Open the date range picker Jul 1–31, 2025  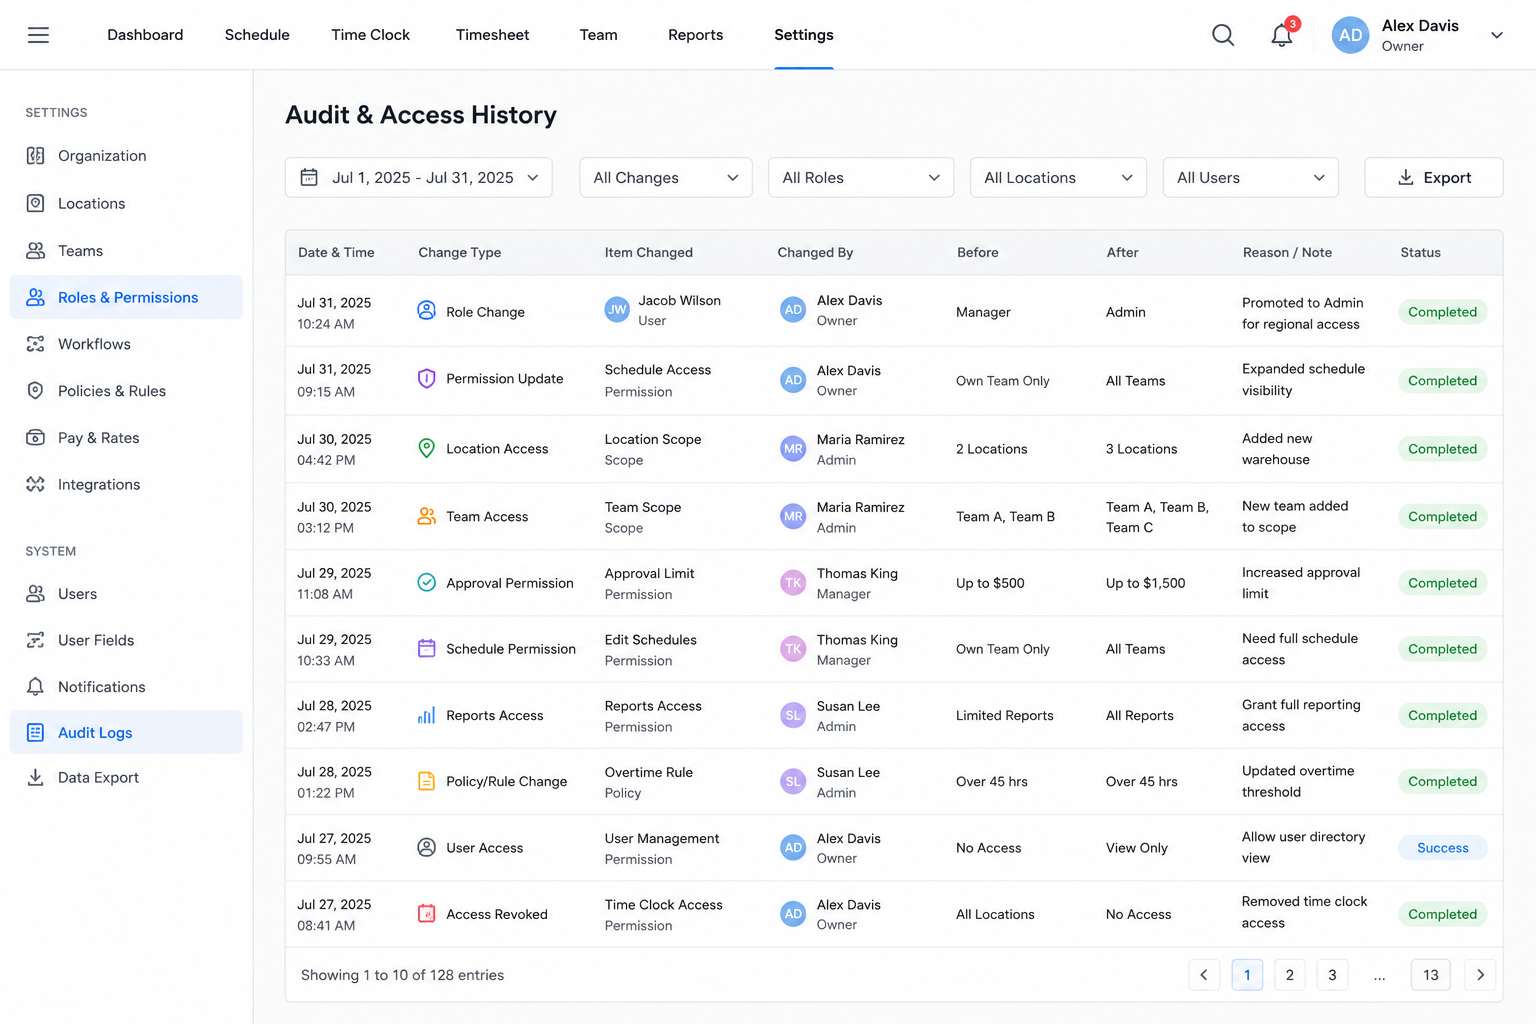tap(418, 177)
